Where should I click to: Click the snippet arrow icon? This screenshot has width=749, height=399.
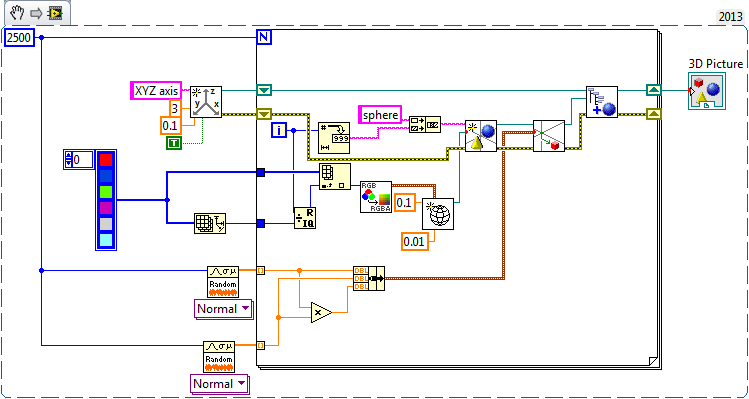(x=36, y=14)
